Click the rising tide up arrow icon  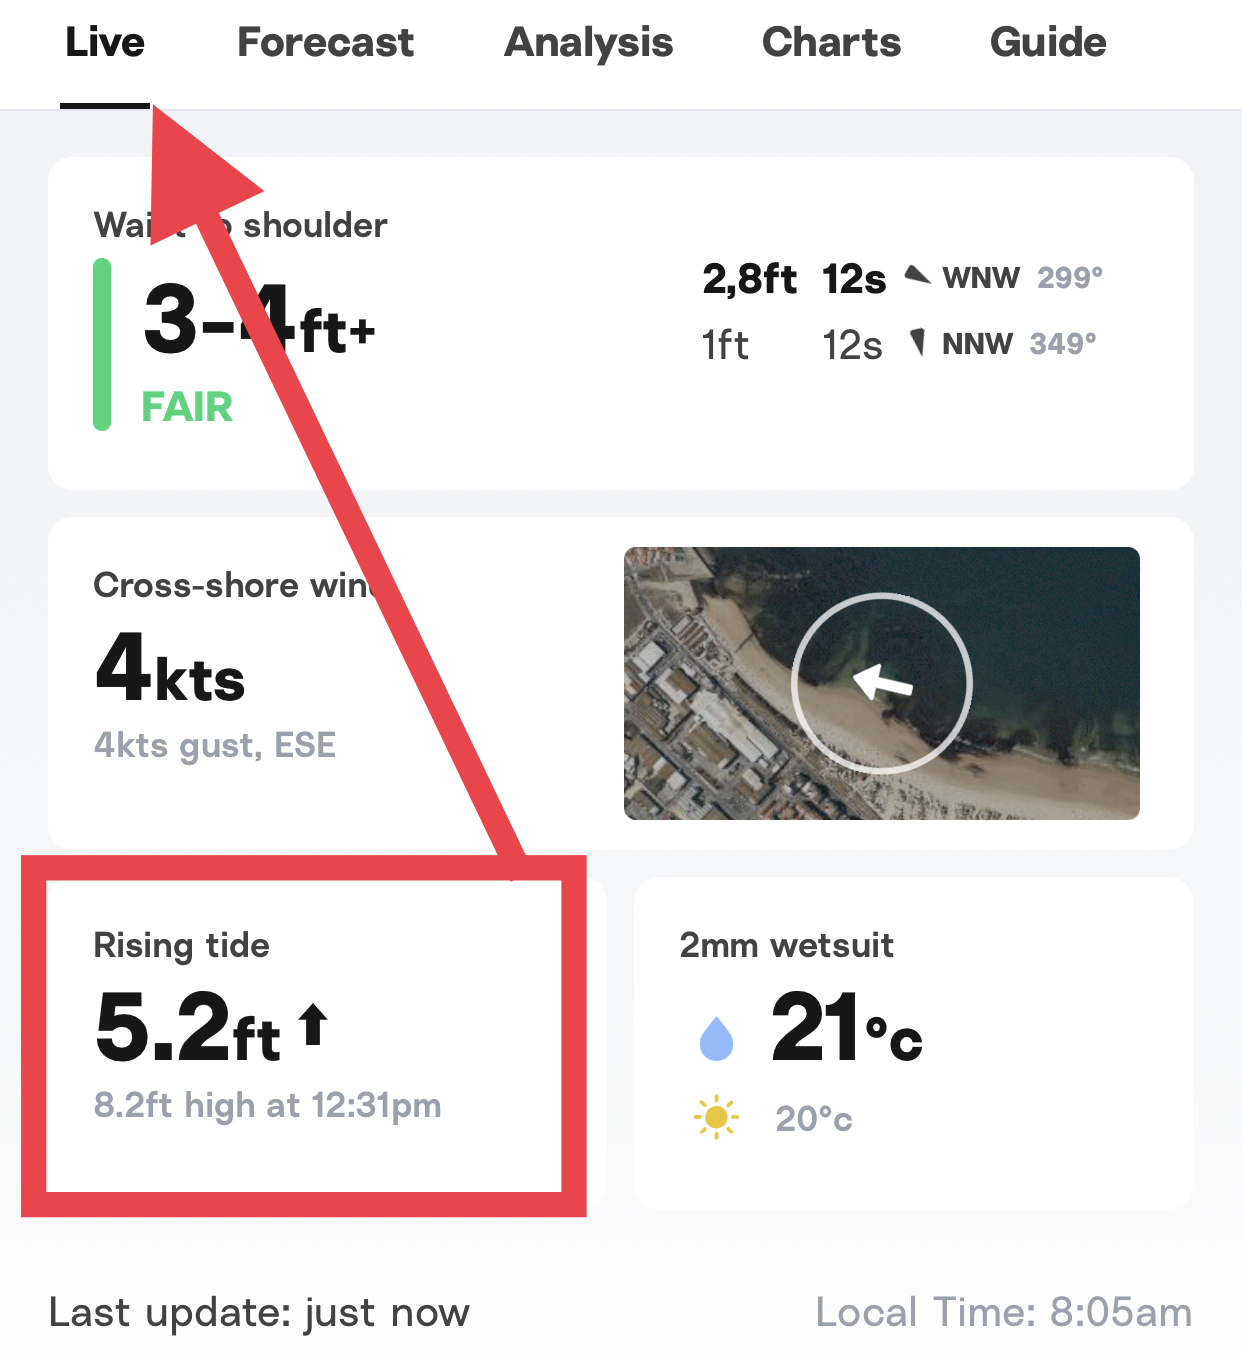coord(314,1024)
